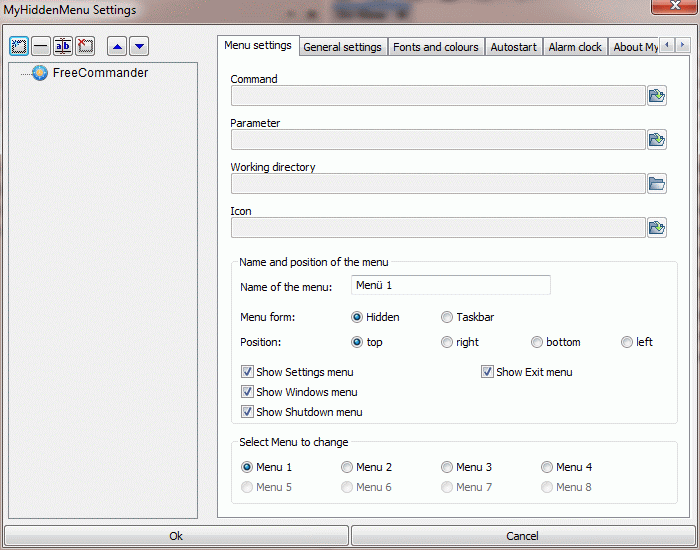The height and width of the screenshot is (550, 700).
Task: Insert a separator line with toolbar icon
Action: (40, 46)
